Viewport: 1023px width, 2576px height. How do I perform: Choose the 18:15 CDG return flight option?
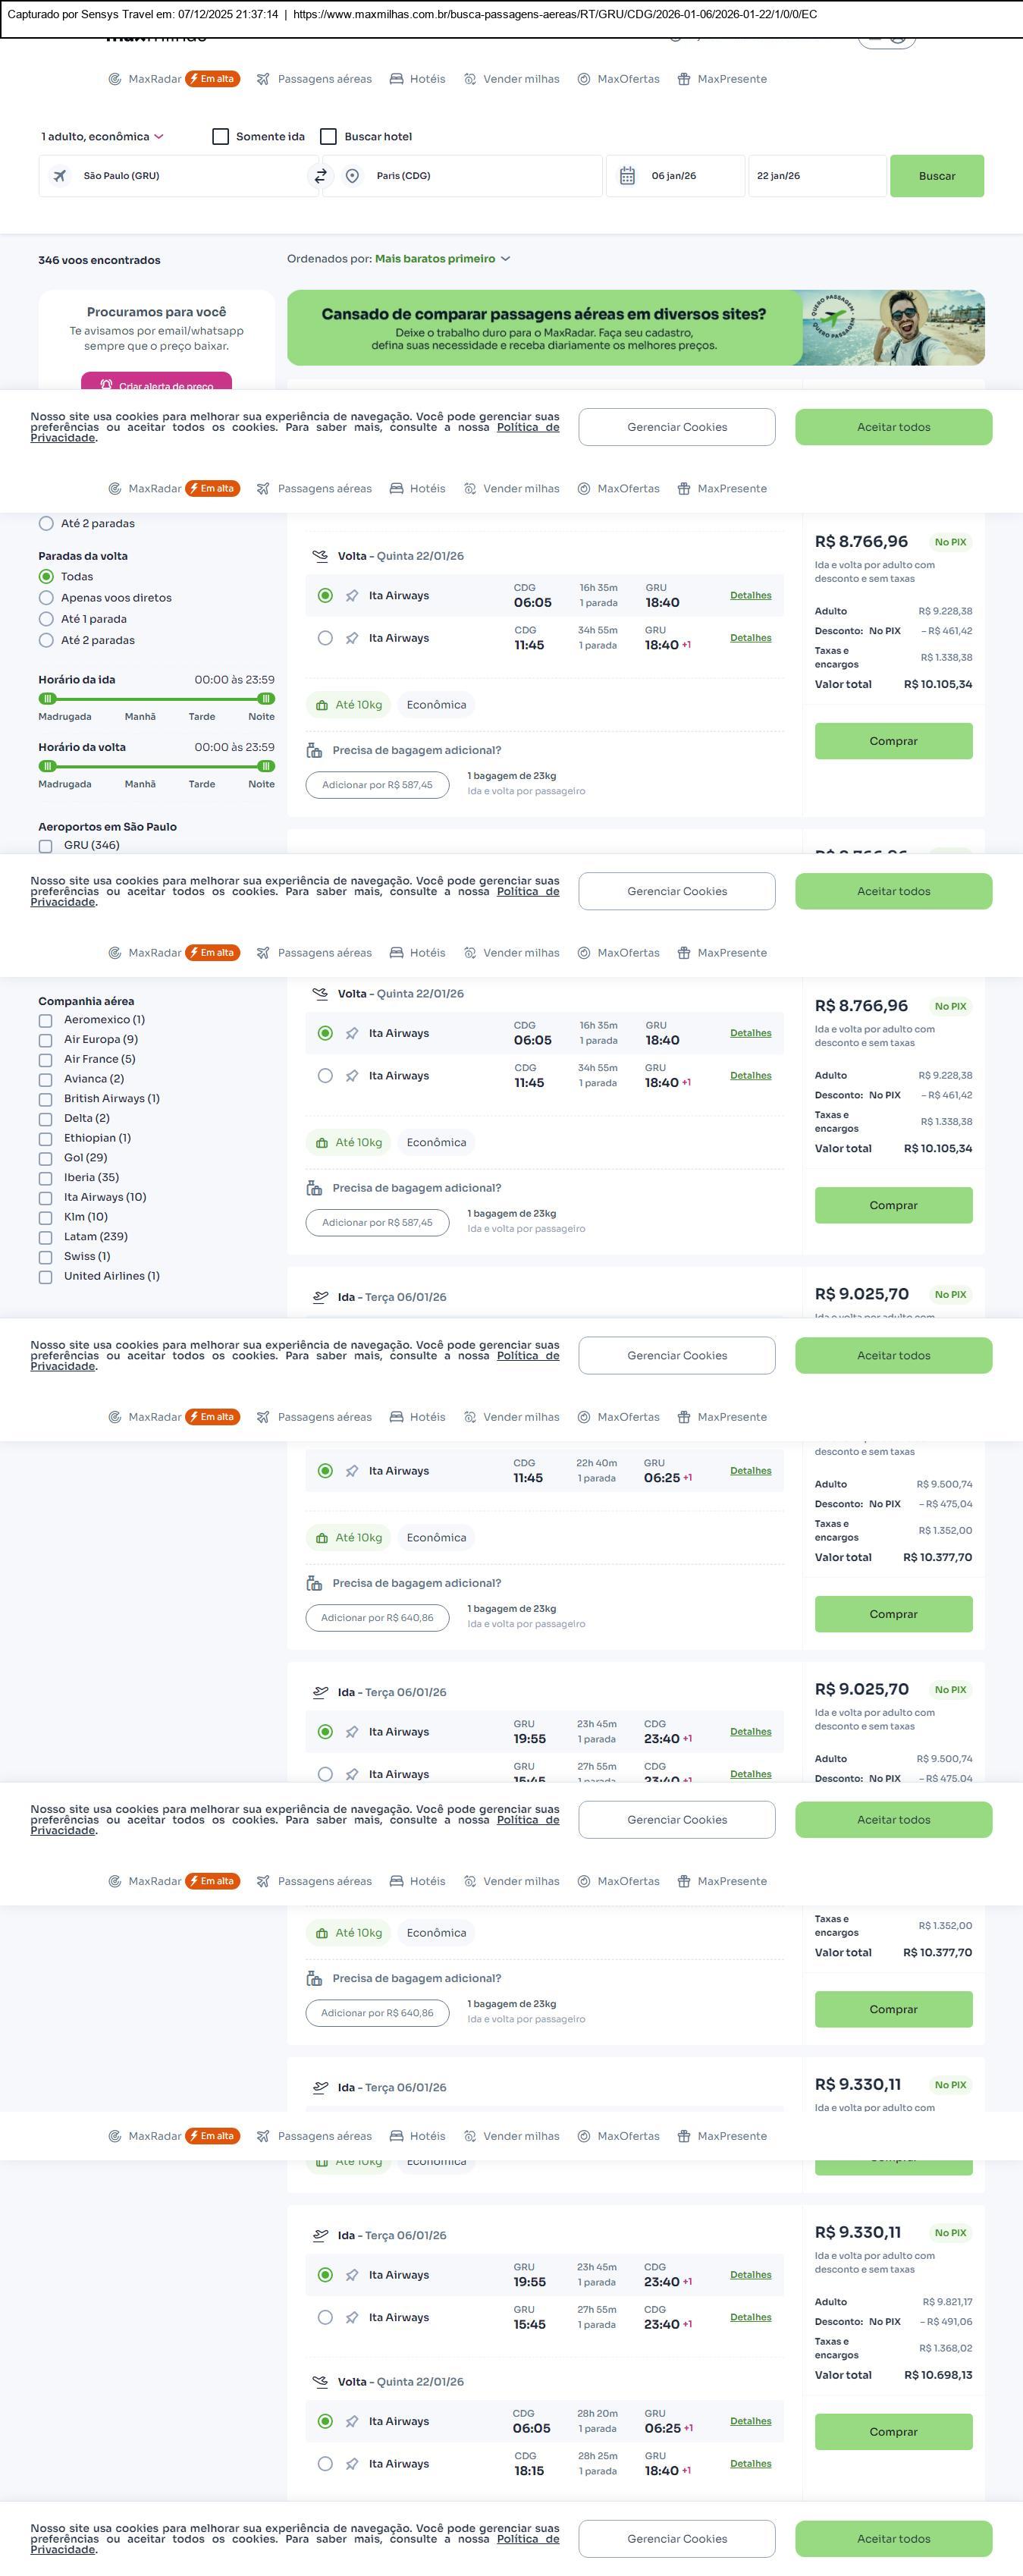[325, 2464]
